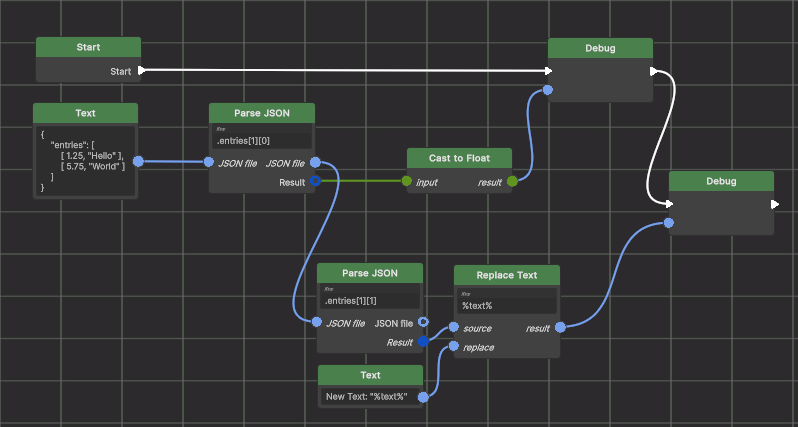Edit the .entries[1][1] filter field
Viewport: 798px width, 427px height.
coord(370,298)
